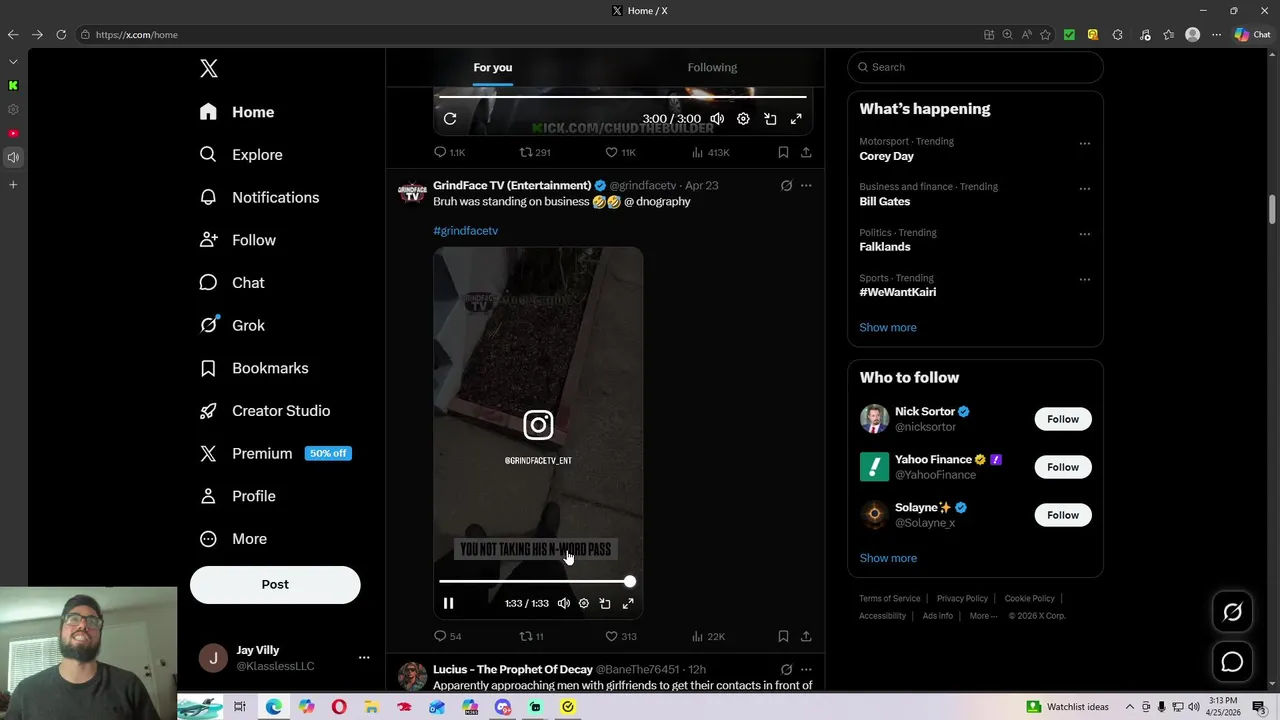This screenshot has height=720, width=1280.
Task: Open the floating Grok button
Action: (x=1232, y=612)
